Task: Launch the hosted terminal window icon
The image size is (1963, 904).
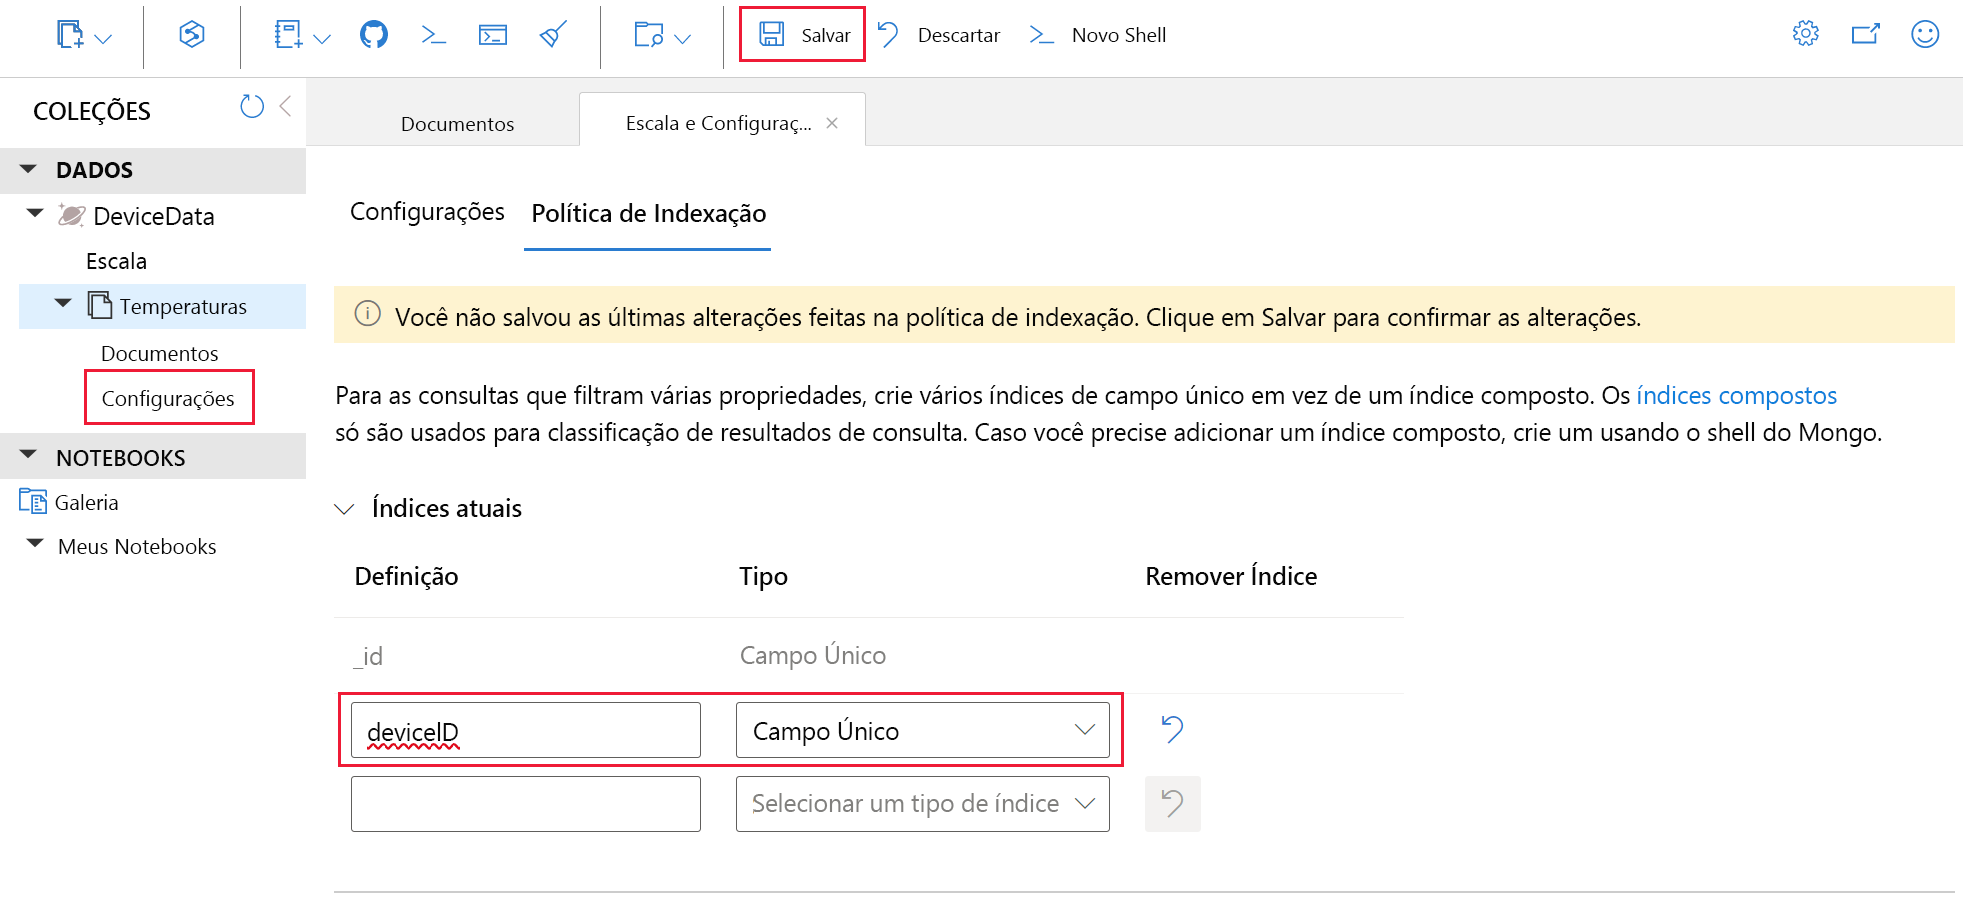Action: pyautogui.click(x=493, y=33)
